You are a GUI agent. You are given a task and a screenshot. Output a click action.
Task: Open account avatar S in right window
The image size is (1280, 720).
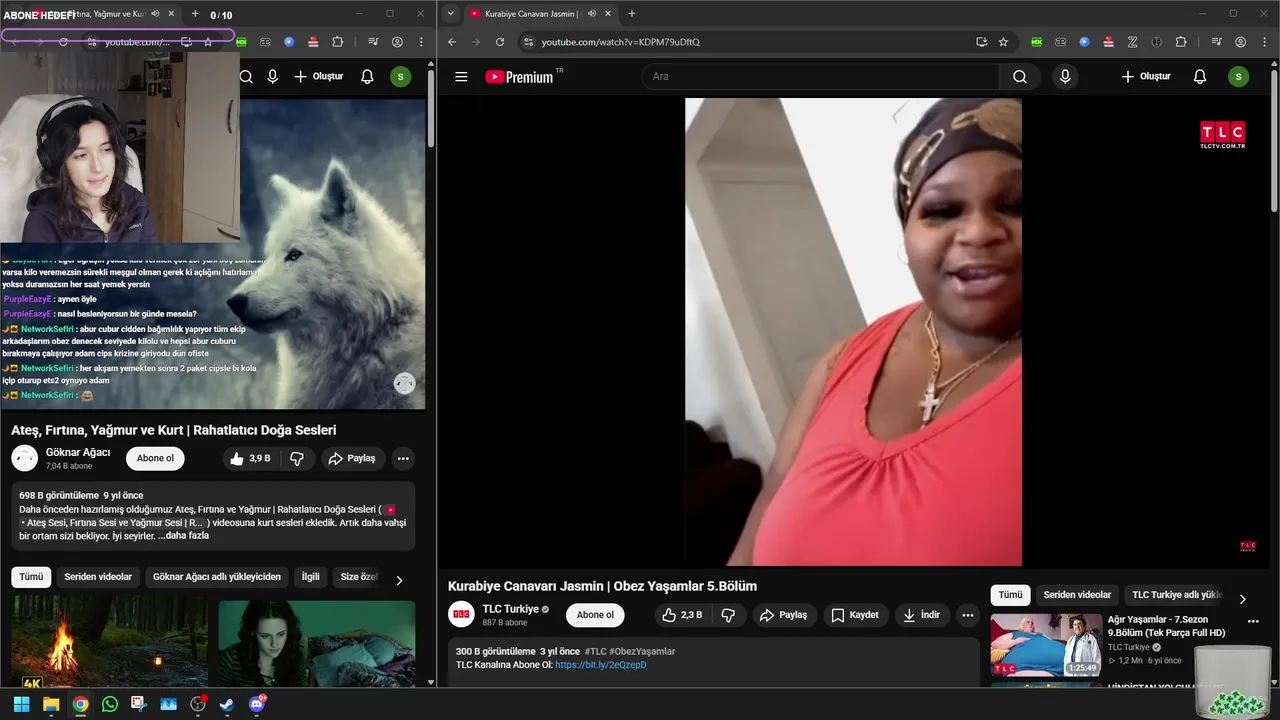[x=1238, y=77]
